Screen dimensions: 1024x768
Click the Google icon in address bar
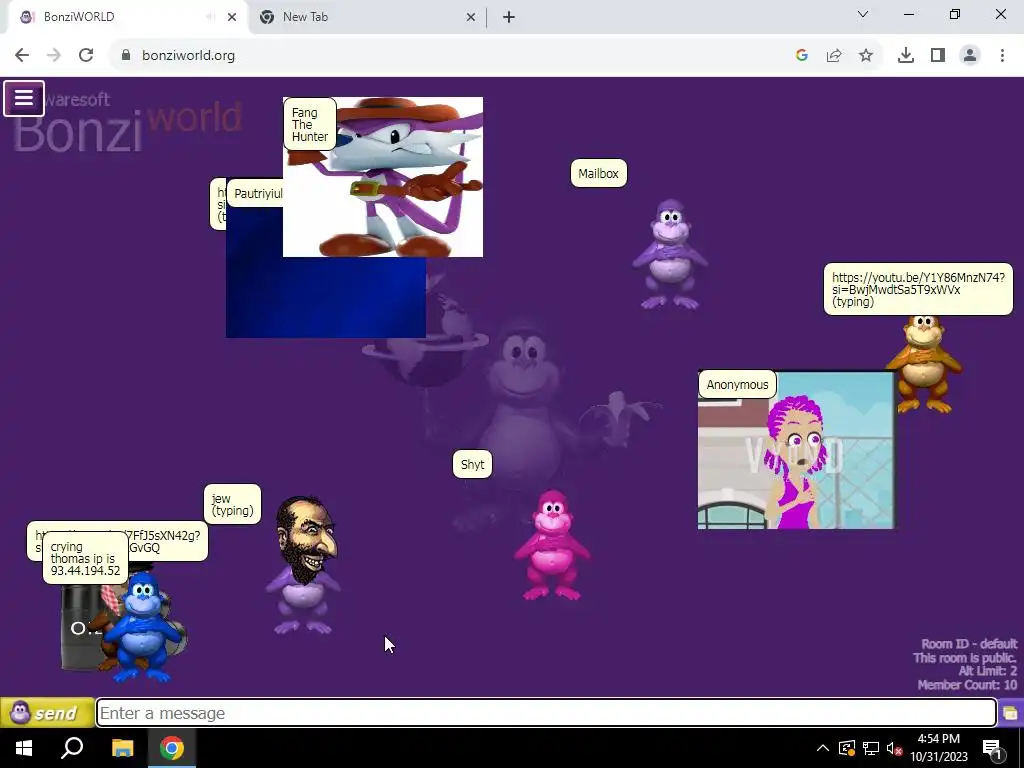coord(802,55)
